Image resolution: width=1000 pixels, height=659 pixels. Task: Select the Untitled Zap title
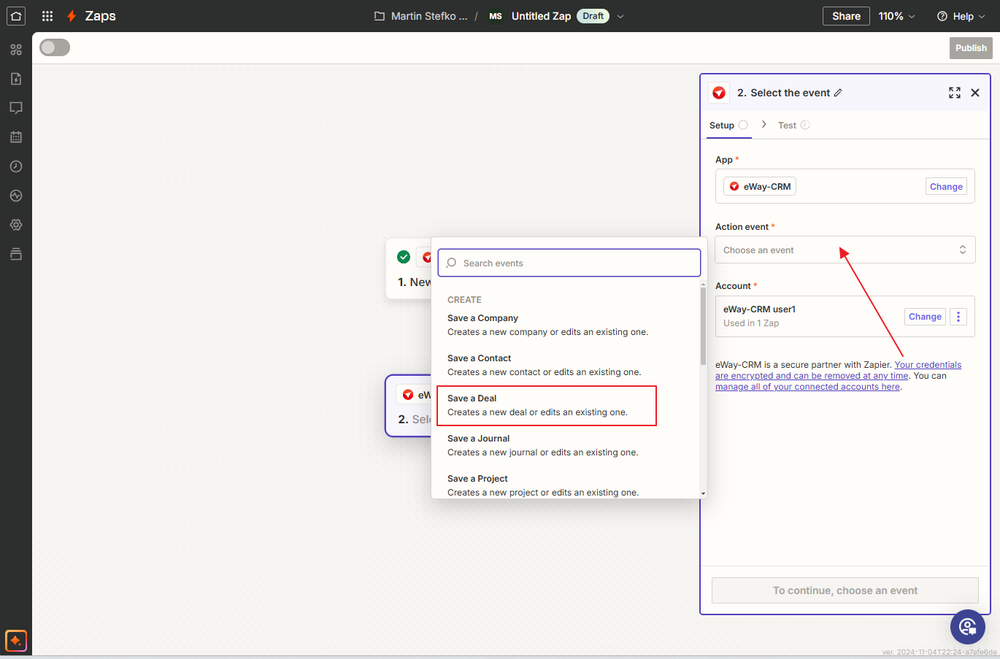(541, 16)
